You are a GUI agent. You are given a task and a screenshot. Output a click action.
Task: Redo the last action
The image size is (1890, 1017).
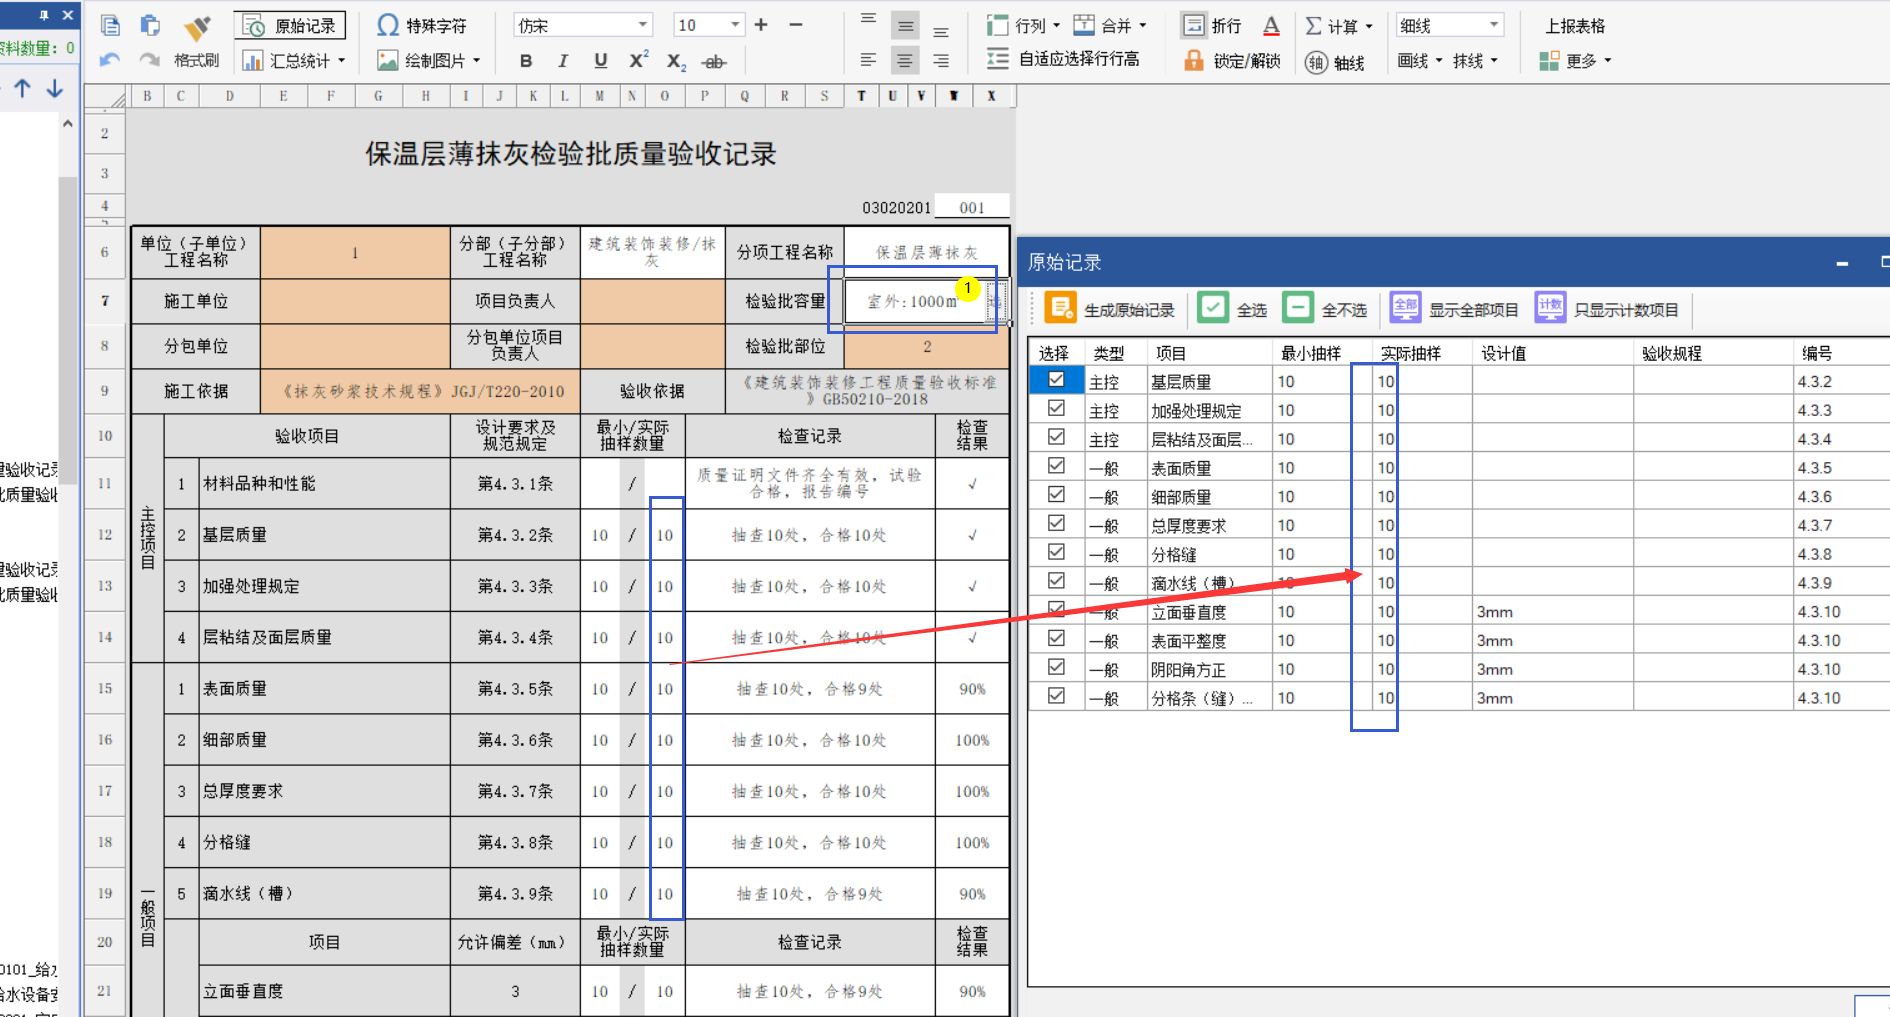(x=150, y=61)
